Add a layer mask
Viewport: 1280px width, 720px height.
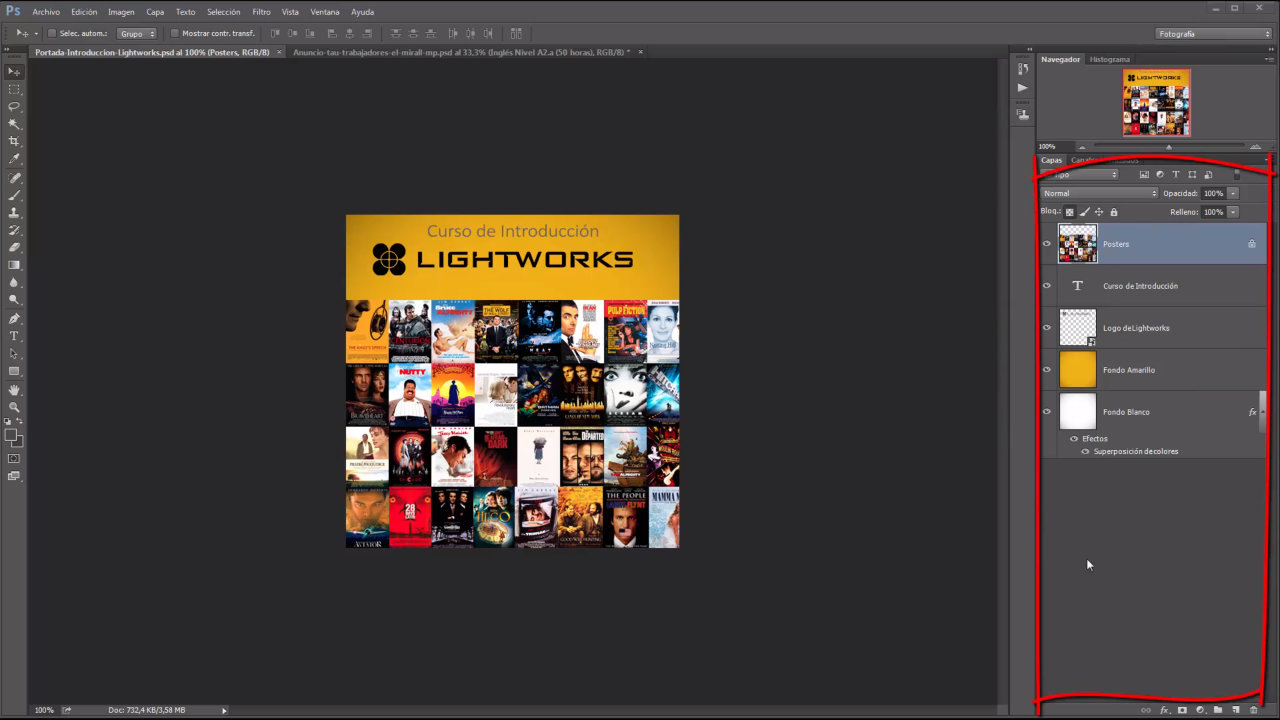click(x=1182, y=710)
